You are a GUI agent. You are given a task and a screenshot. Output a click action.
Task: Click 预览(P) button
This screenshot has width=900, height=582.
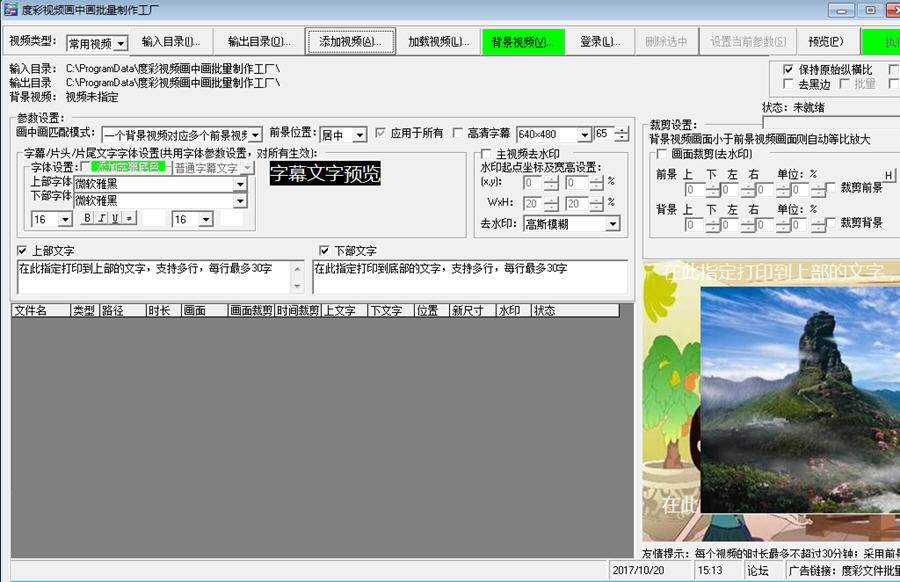825,41
